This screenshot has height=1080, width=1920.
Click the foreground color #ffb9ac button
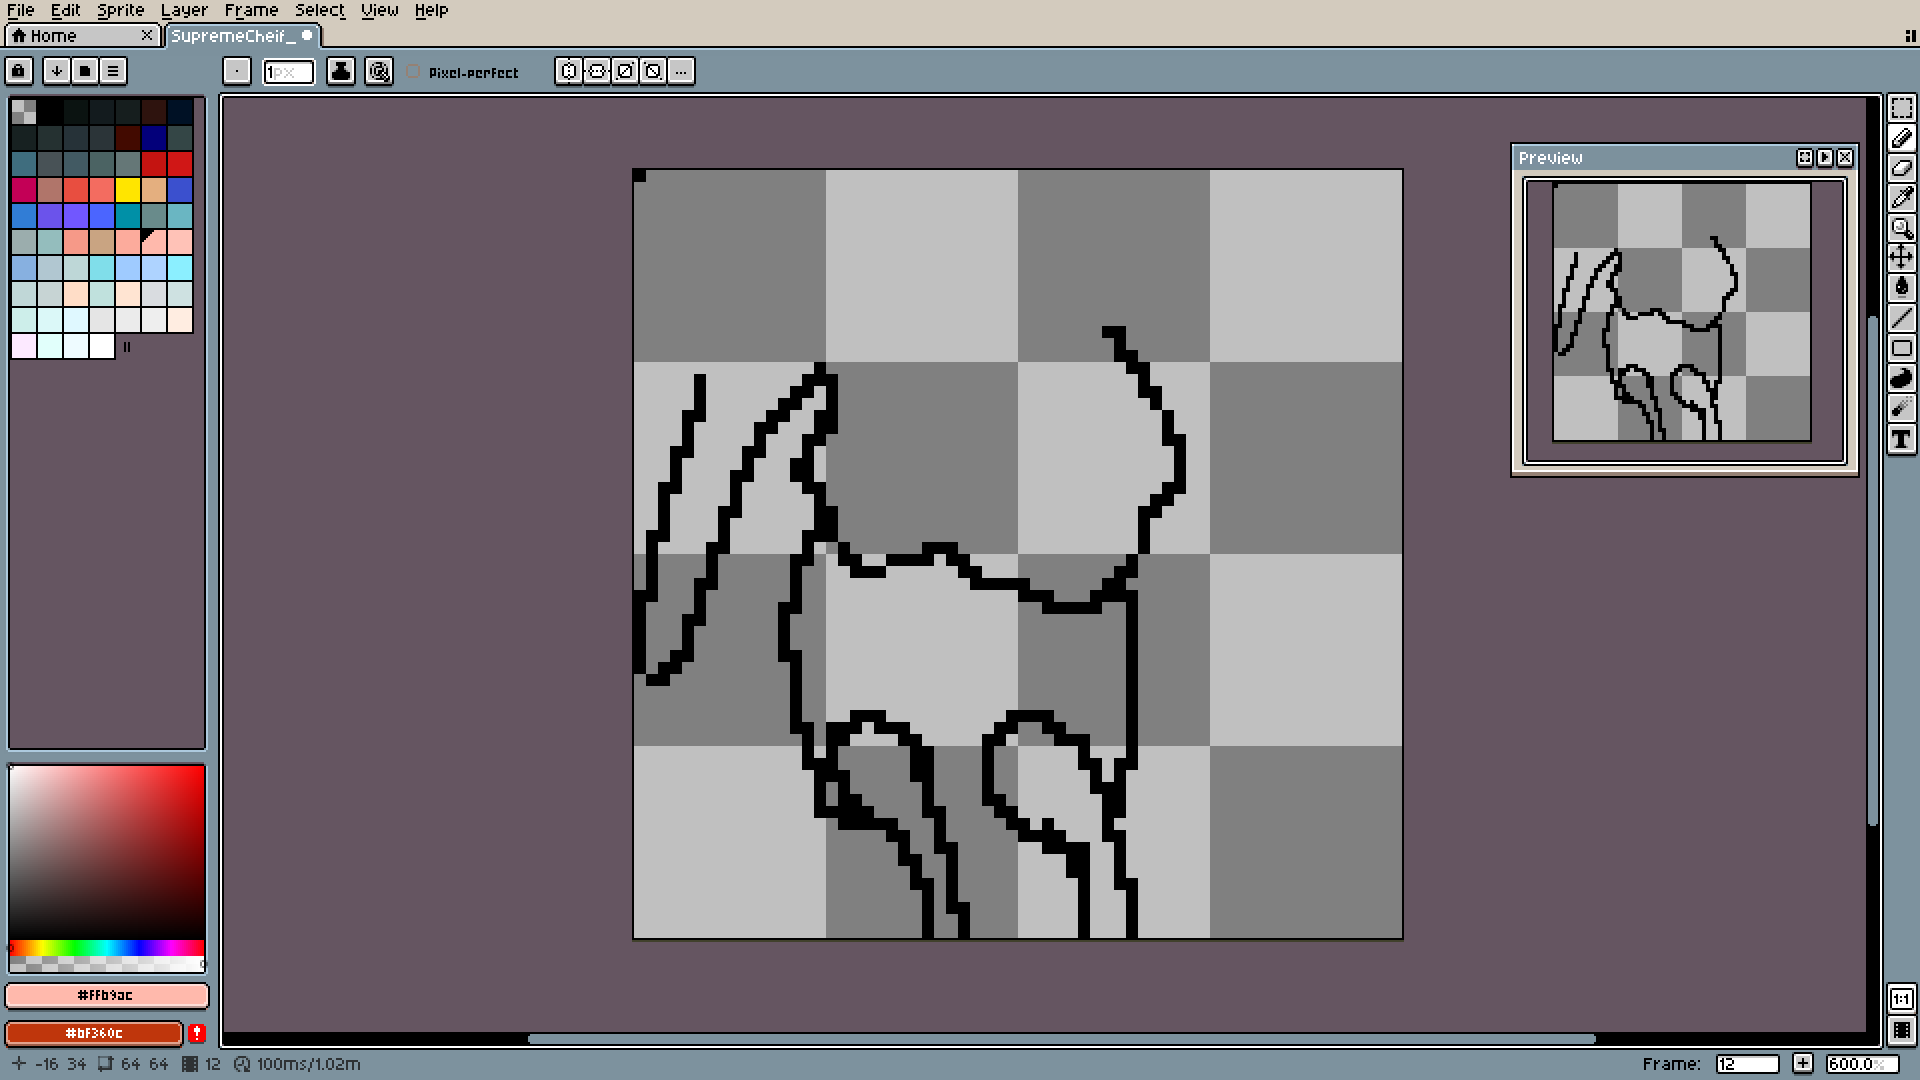tap(106, 995)
